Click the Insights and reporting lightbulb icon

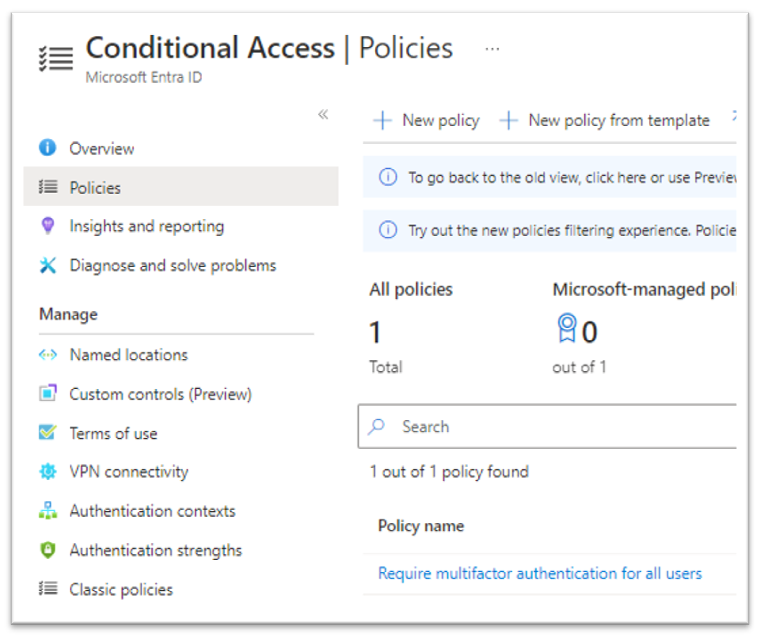tap(47, 226)
